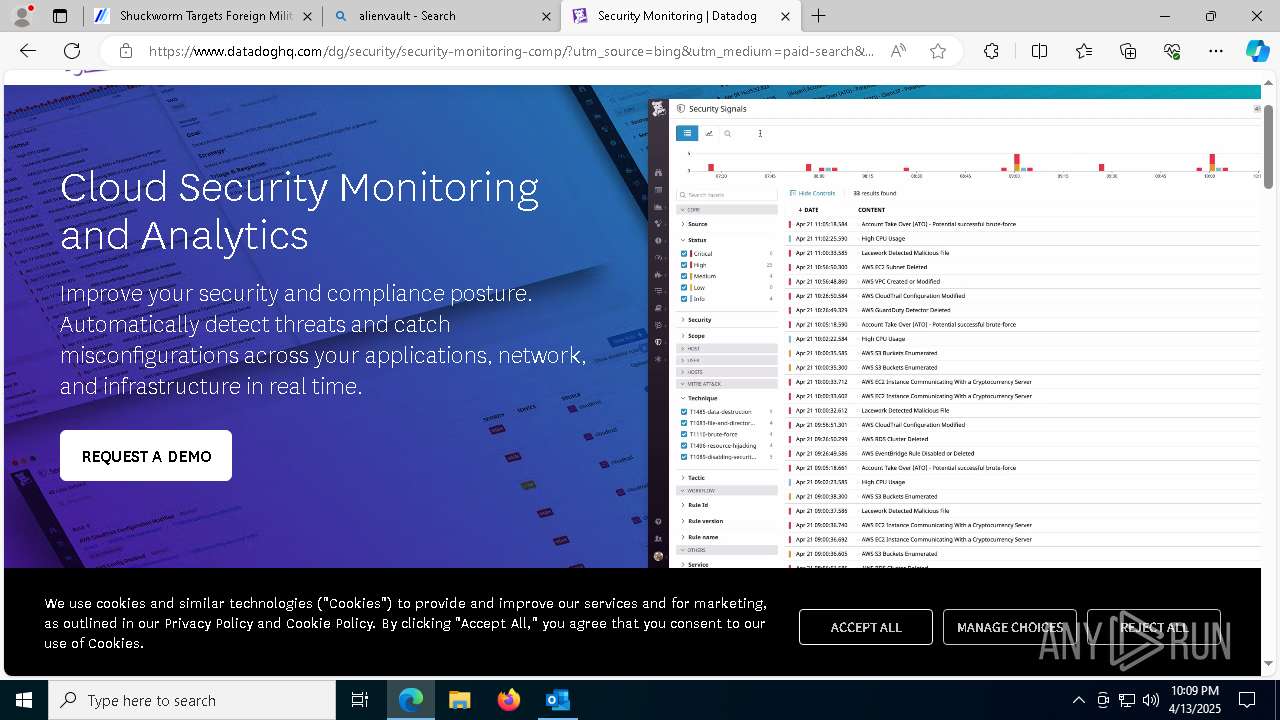Click the magnifier icon in Security Signals toolbar
1280x720 pixels.
(728, 133)
